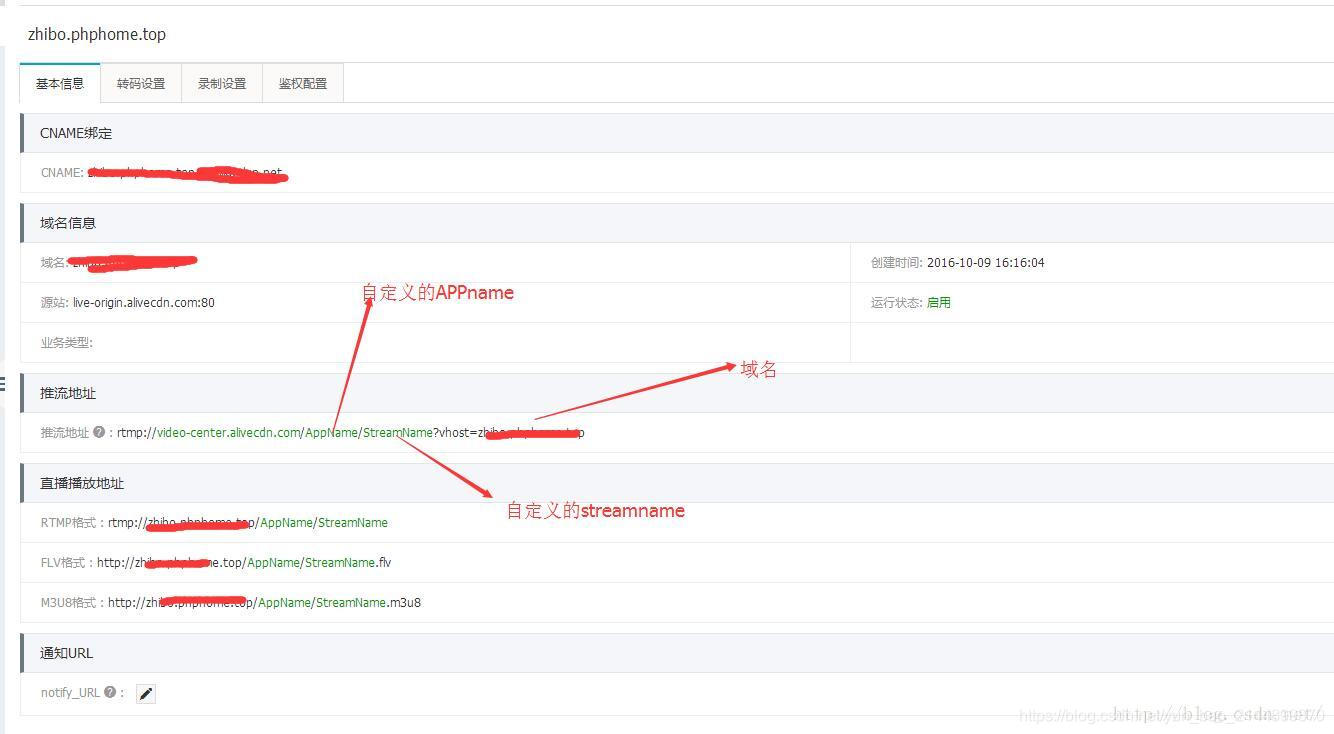Click the CNAME: field label
The height and width of the screenshot is (734, 1334).
(62, 173)
